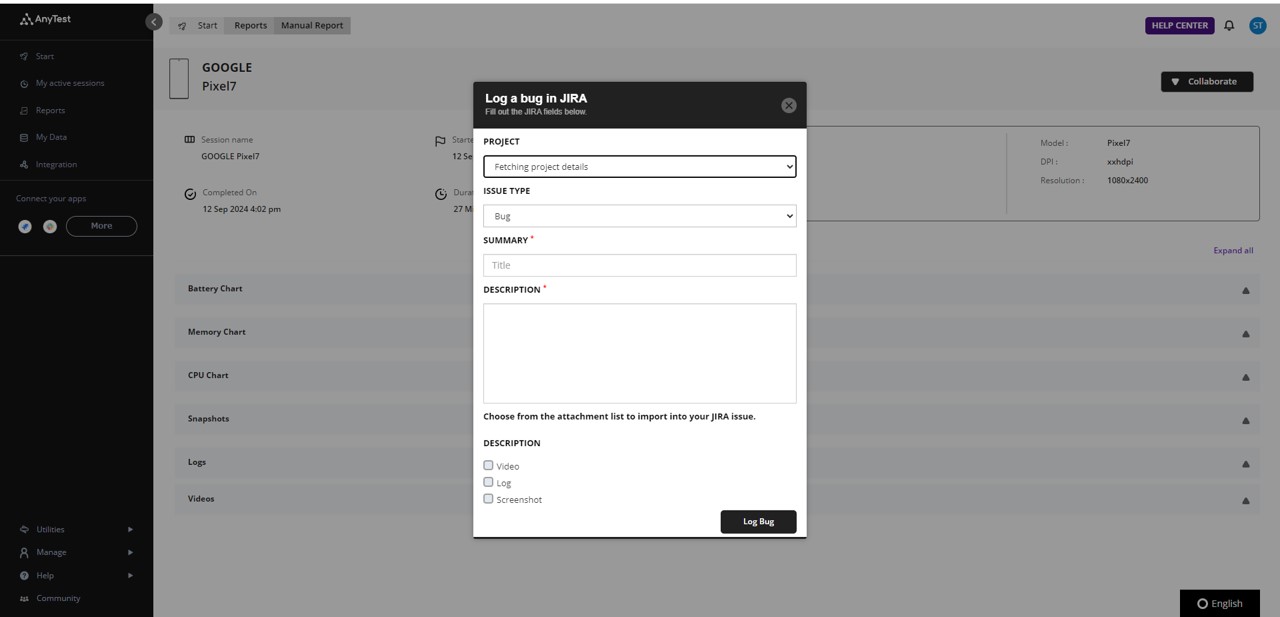This screenshot has height=617, width=1280.
Task: Click into the Description text area
Action: (640, 353)
